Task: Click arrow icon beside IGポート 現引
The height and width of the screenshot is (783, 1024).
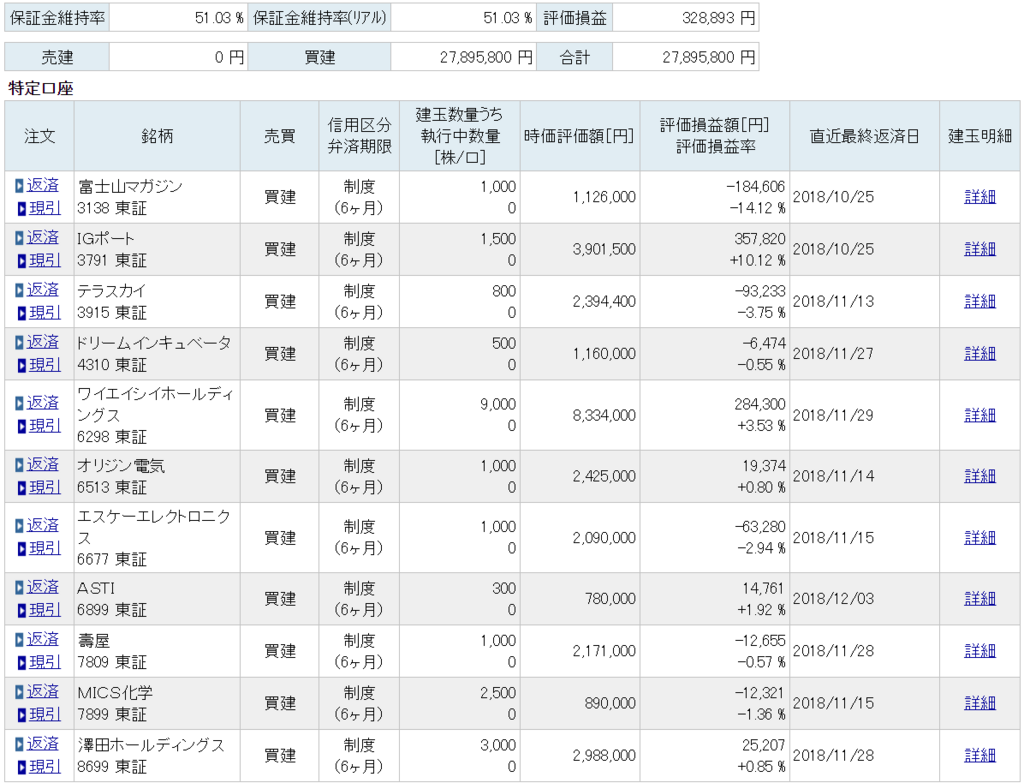Action: [x=22, y=261]
